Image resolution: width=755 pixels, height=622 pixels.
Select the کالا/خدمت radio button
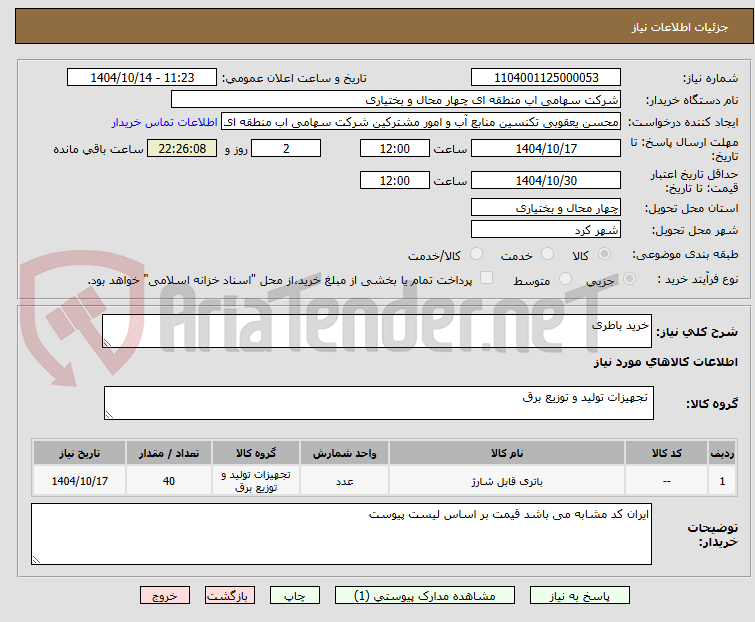[476, 254]
